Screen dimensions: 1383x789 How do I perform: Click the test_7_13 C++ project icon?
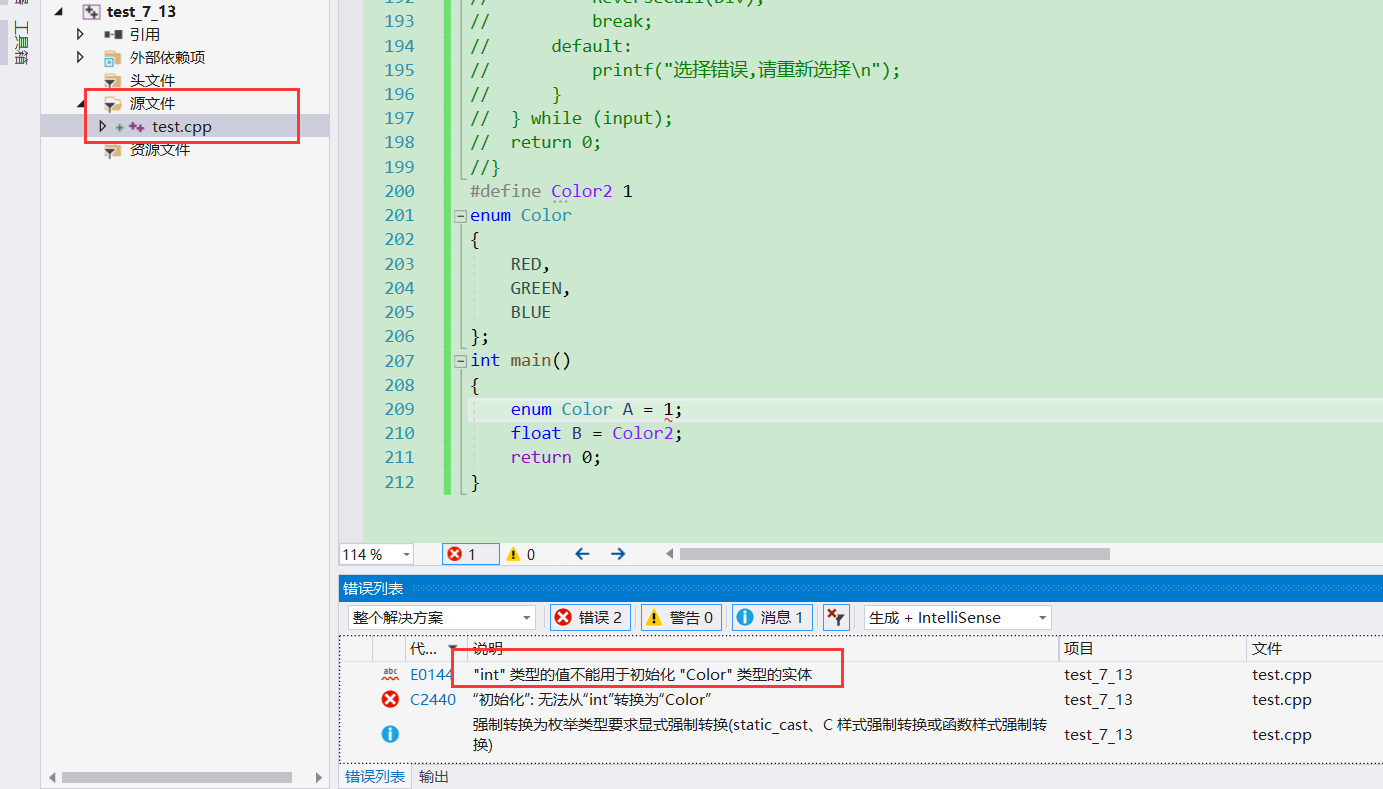click(x=91, y=12)
